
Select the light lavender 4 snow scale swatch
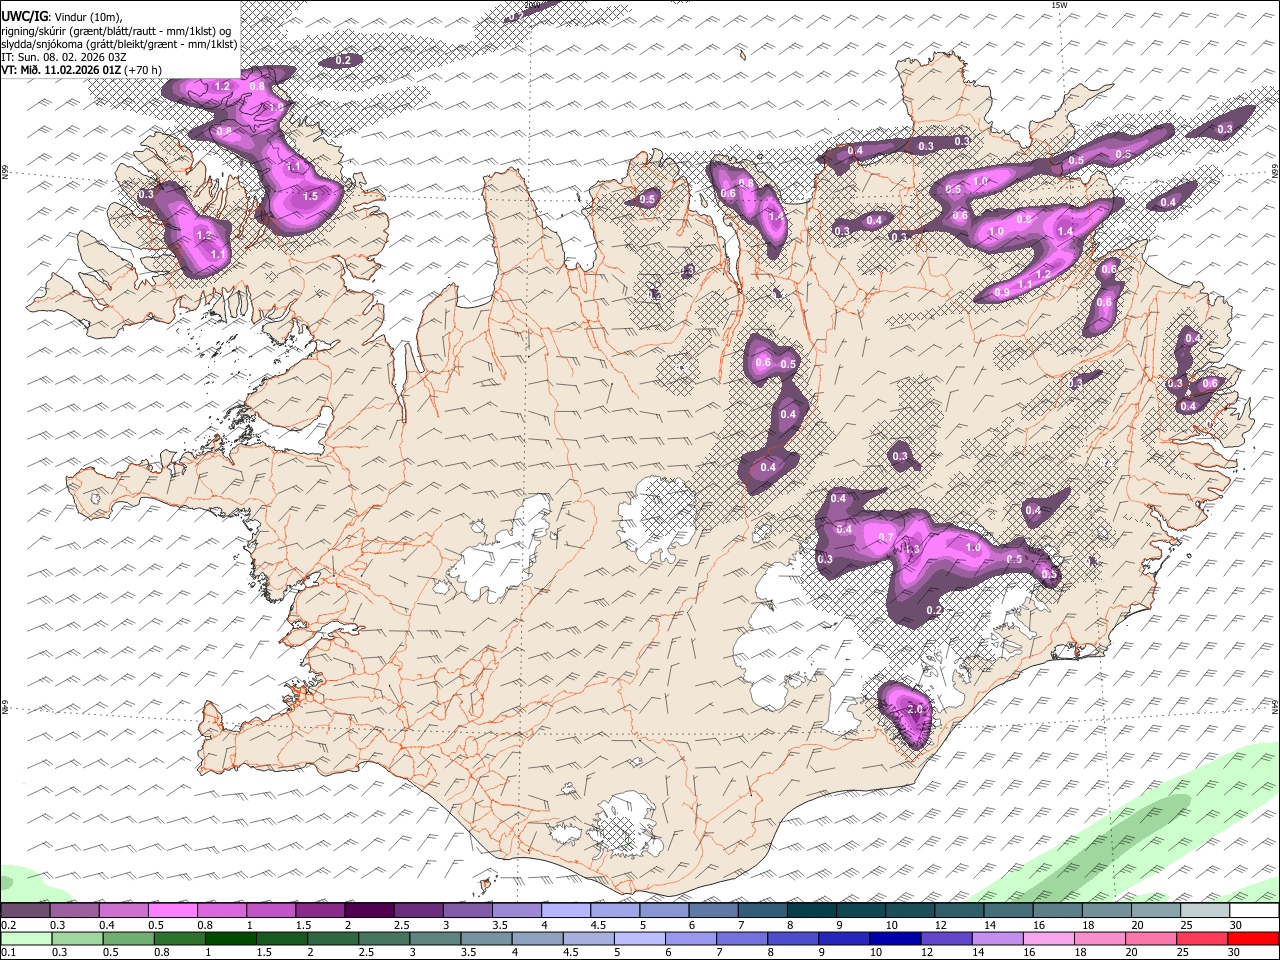coord(565,910)
